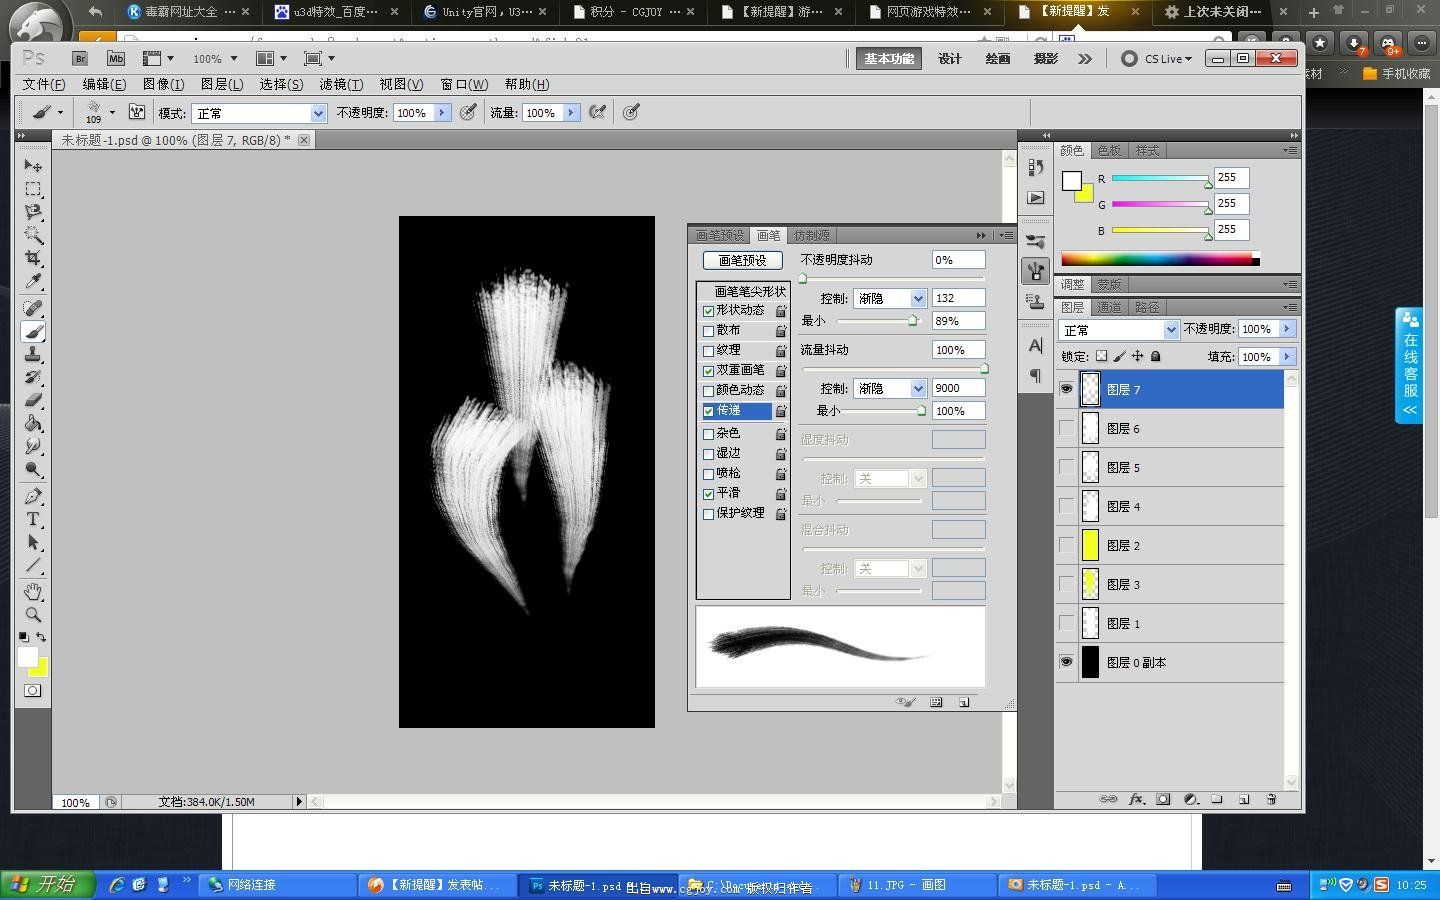Uncheck the 双重画笔 checkbox
The width and height of the screenshot is (1440, 900).
click(x=709, y=371)
